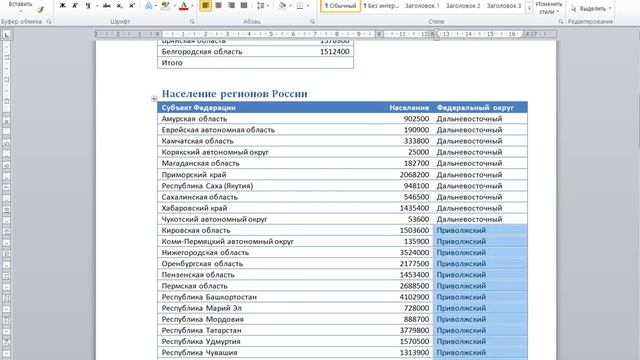Click the table move handle

point(154,98)
